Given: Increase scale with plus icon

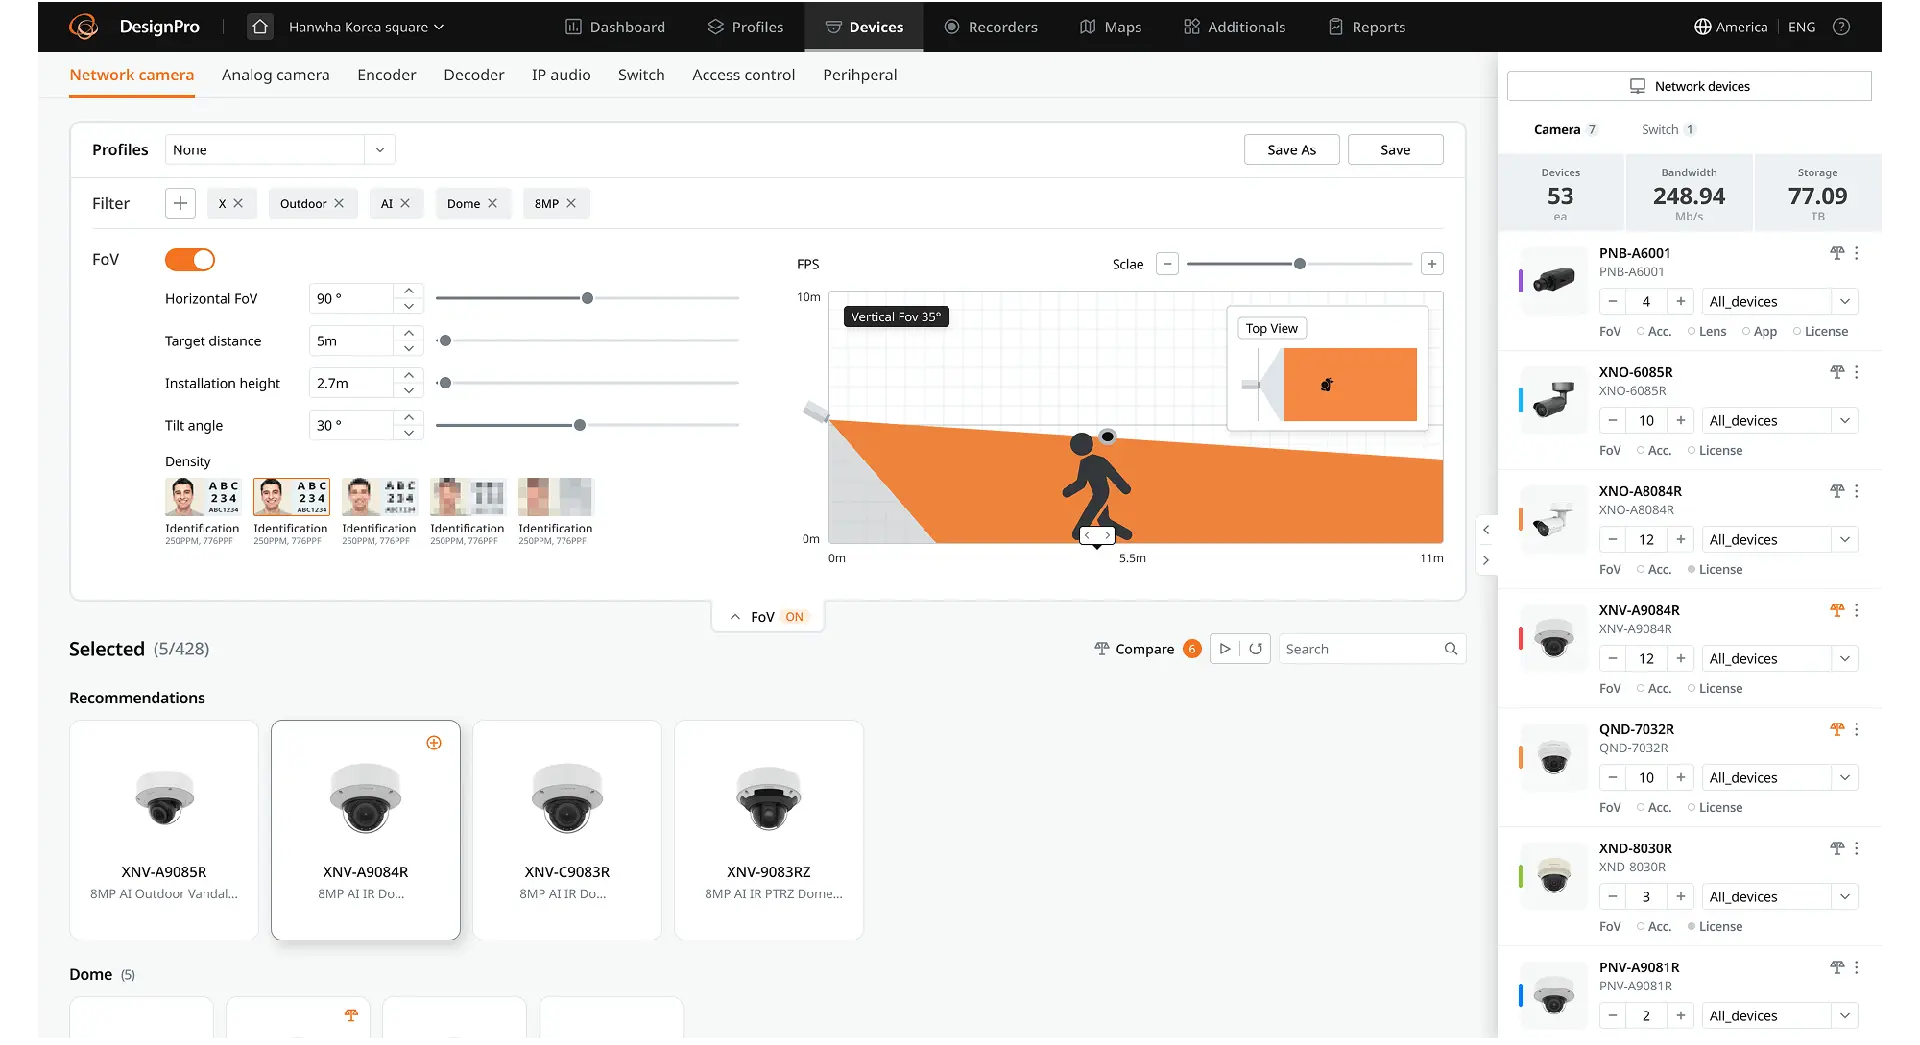Looking at the screenshot, I should tap(1432, 265).
